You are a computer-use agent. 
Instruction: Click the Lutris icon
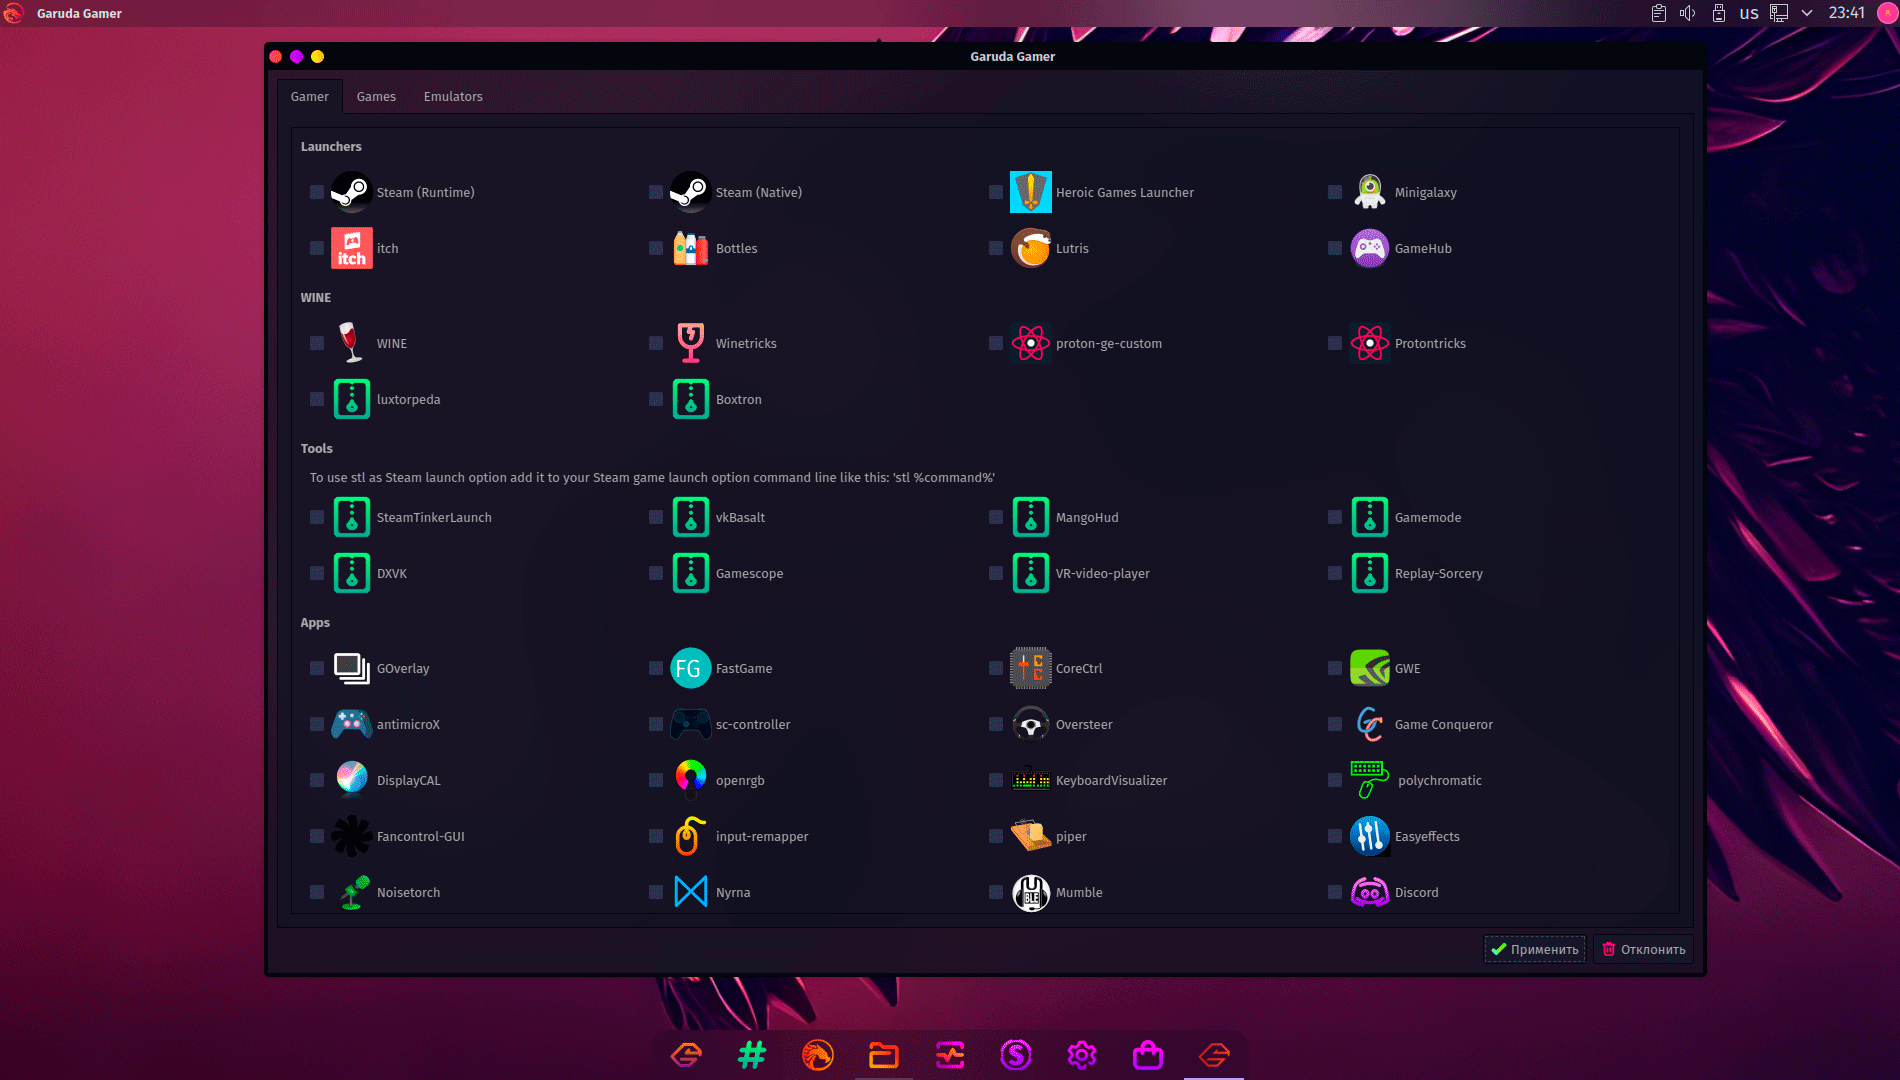pos(1030,248)
